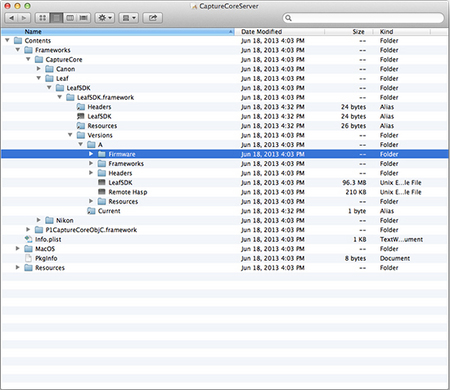Select the Current alias icon
Image resolution: width=450 pixels, height=390 pixels.
pyautogui.click(x=91, y=211)
